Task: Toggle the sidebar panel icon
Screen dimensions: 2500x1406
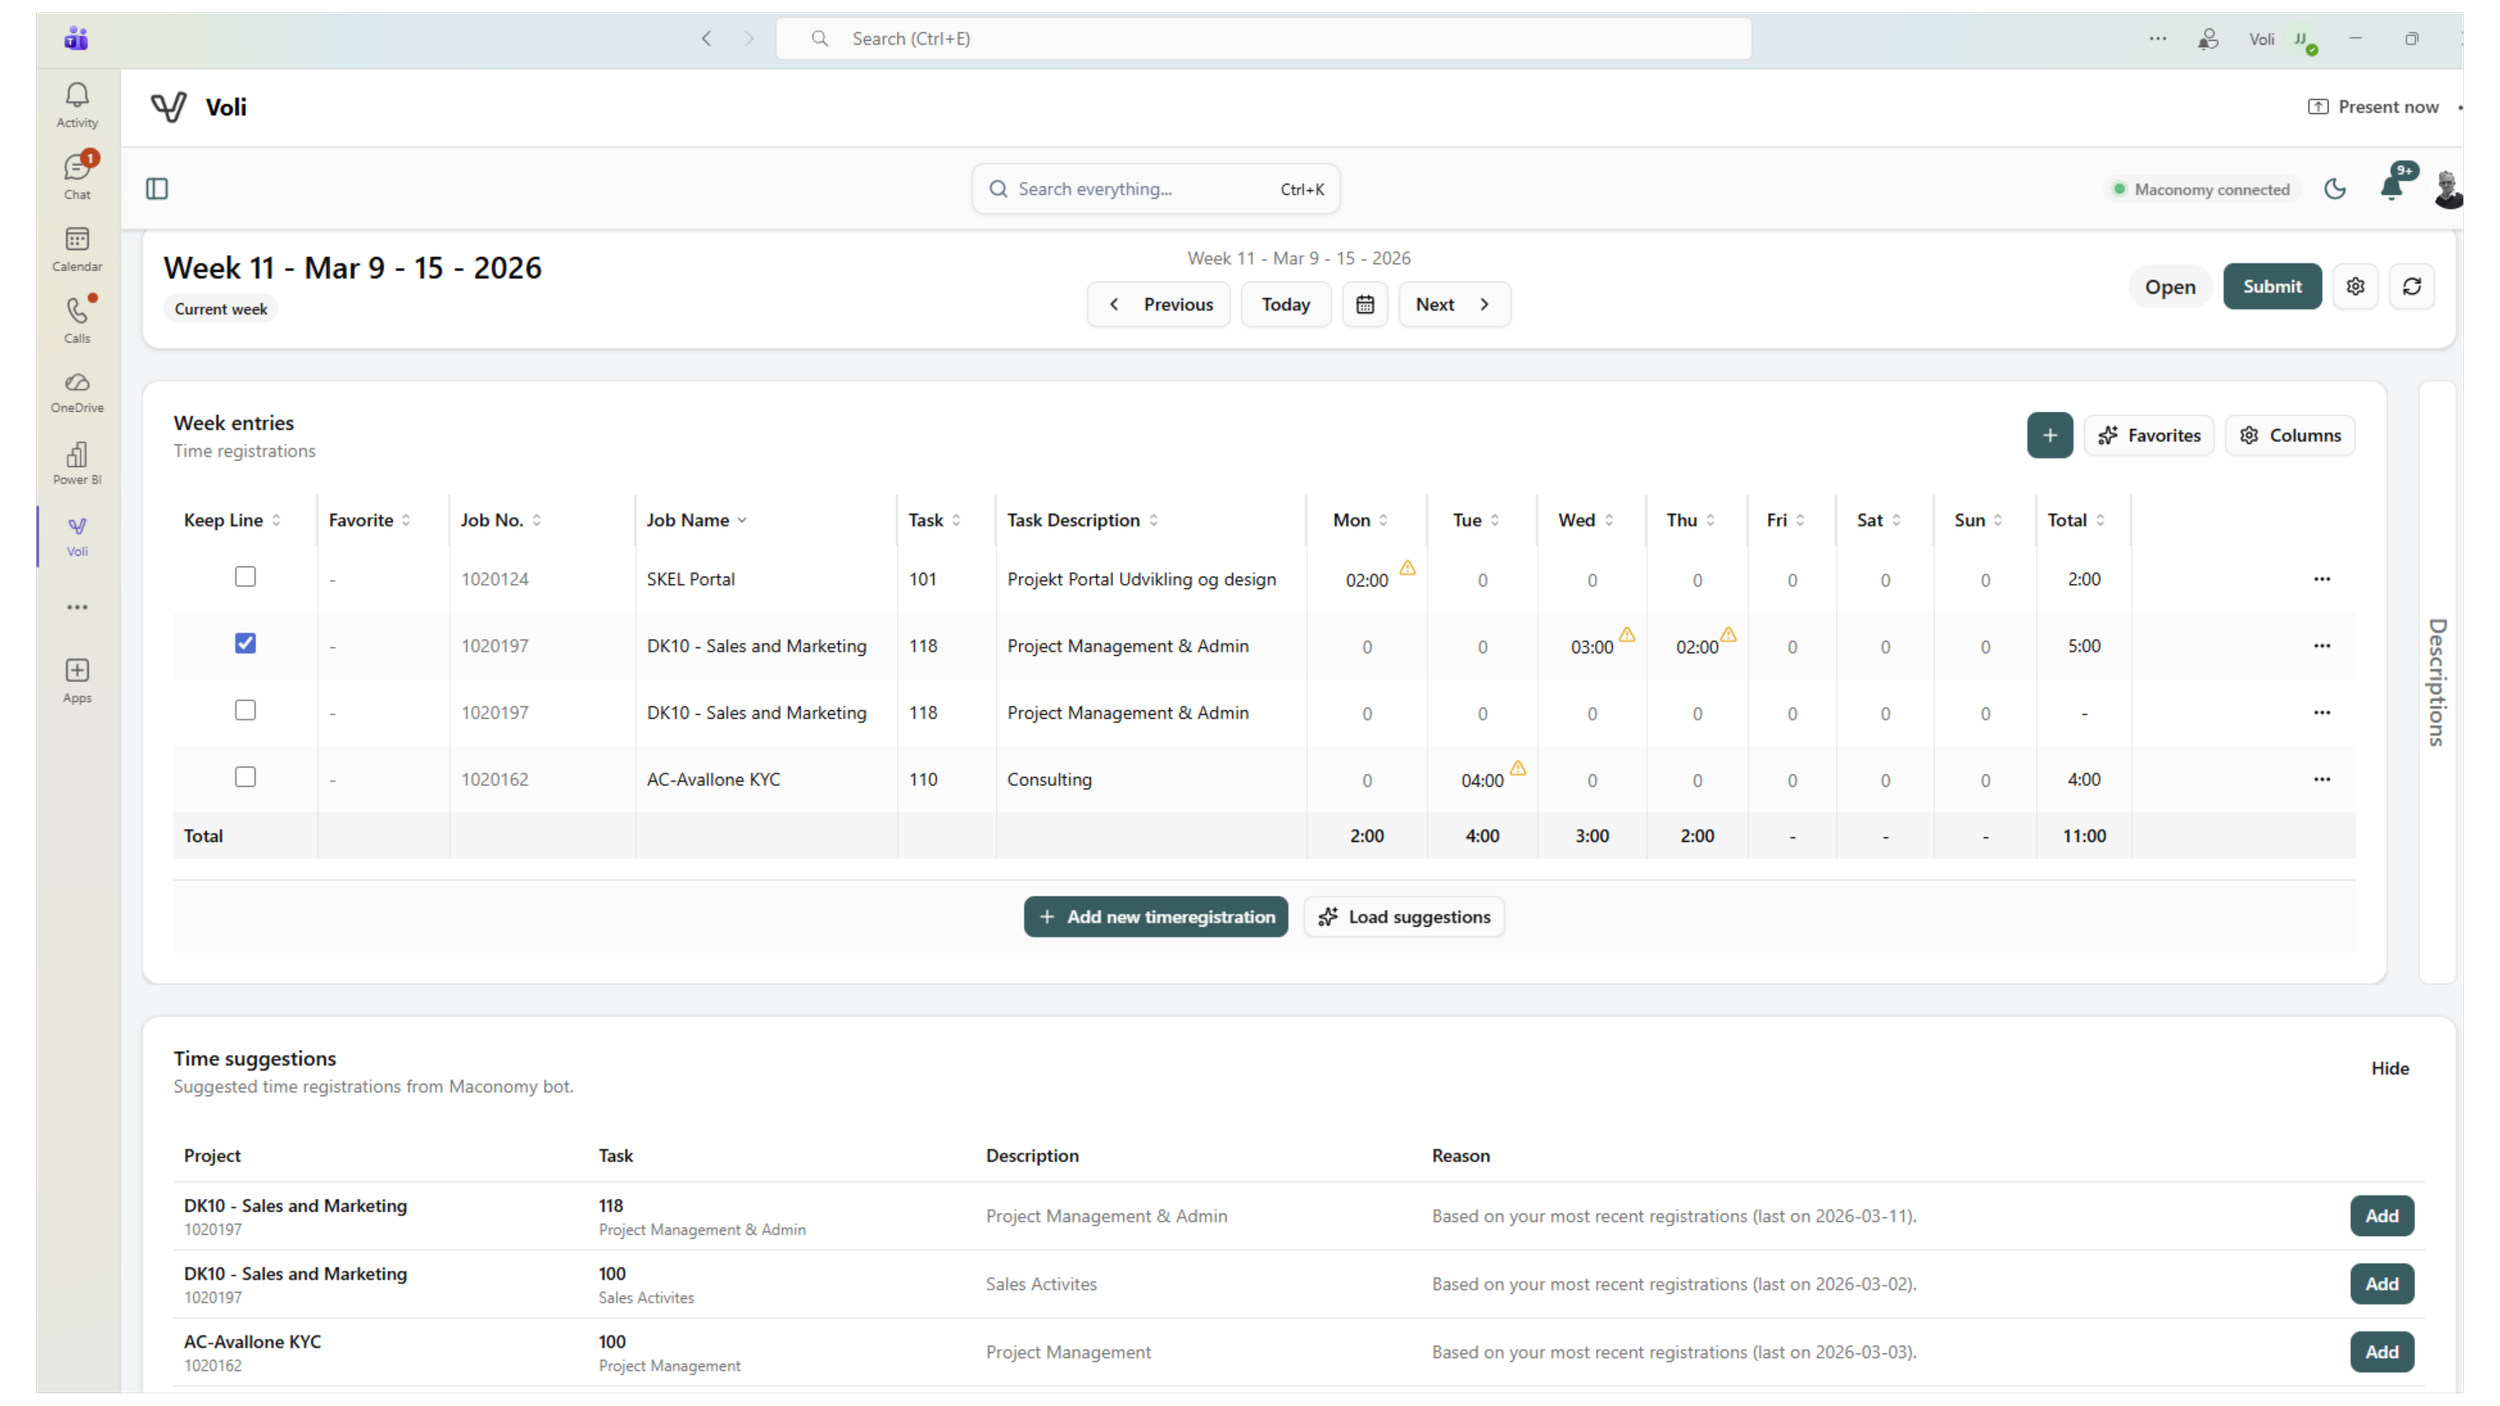Action: point(157,189)
